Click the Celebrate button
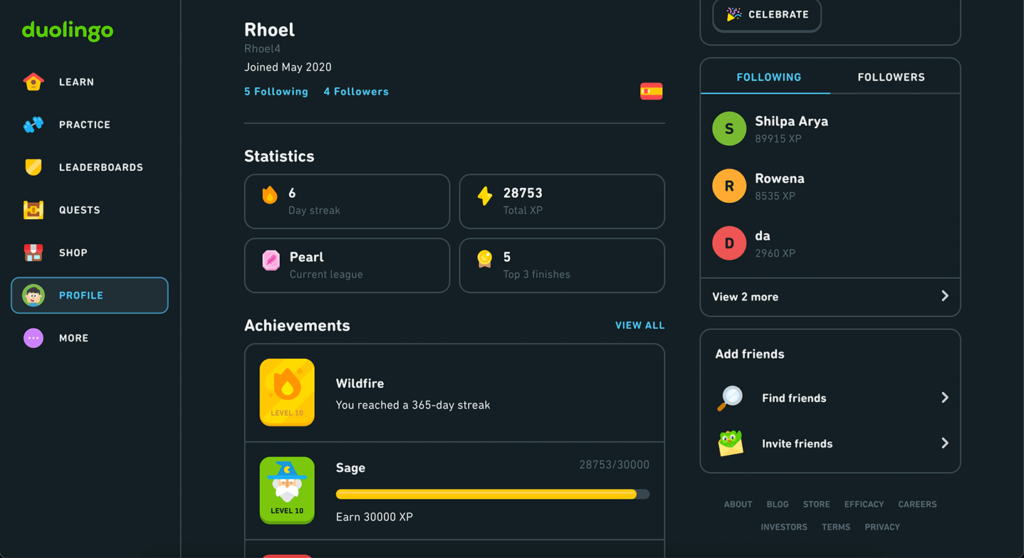This screenshot has width=1024, height=558. coord(767,14)
